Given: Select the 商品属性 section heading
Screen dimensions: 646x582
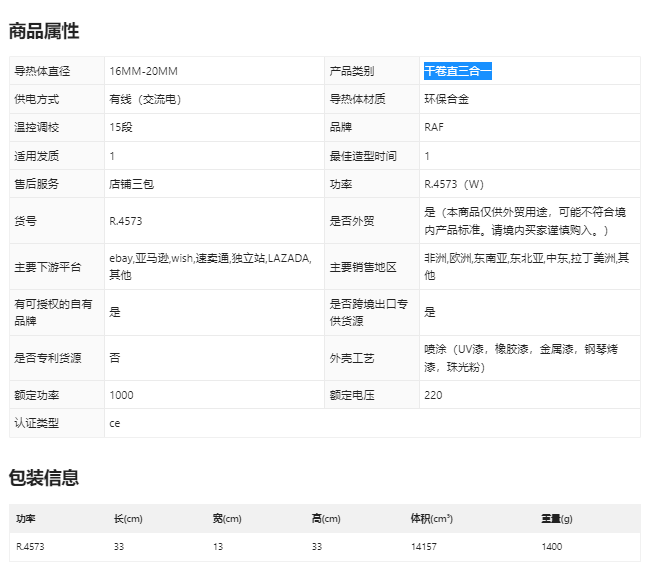Looking at the screenshot, I should (44, 31).
